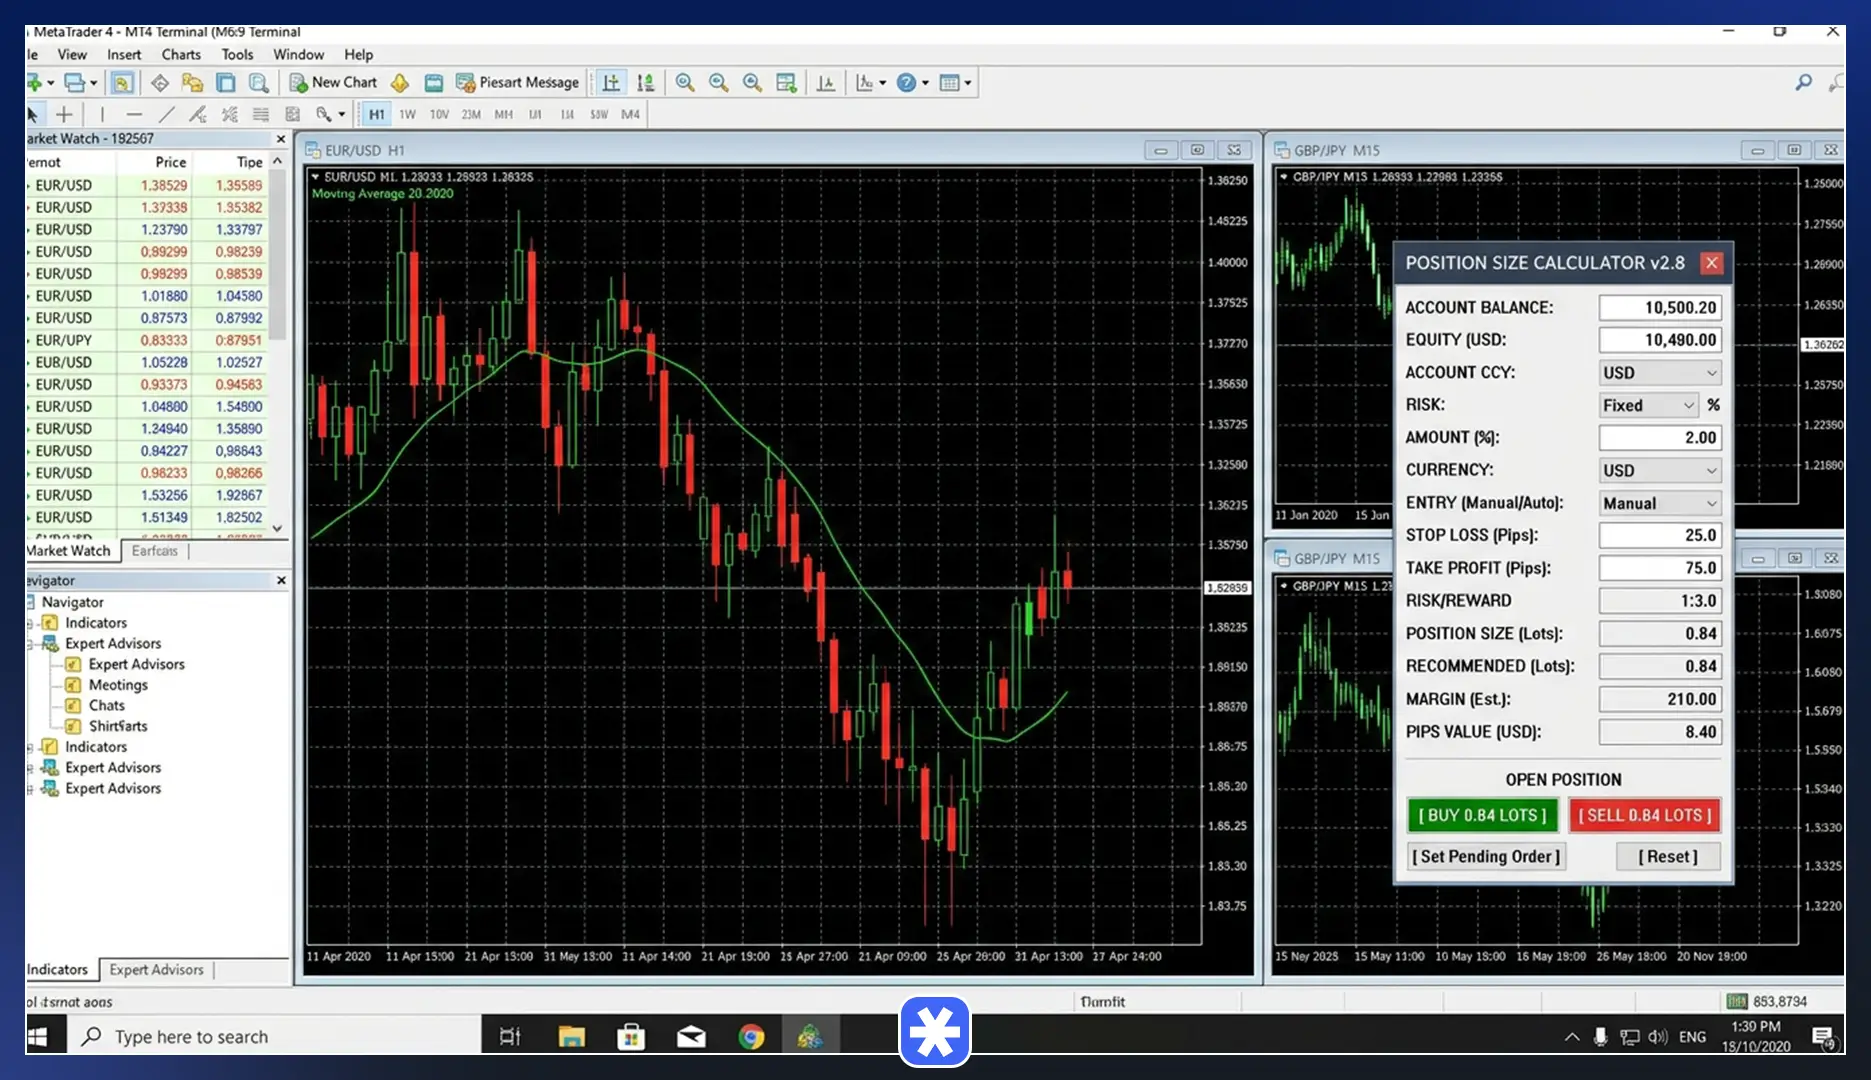Image resolution: width=1871 pixels, height=1080 pixels.
Task: Click the help question mark icon
Action: pos(906,83)
